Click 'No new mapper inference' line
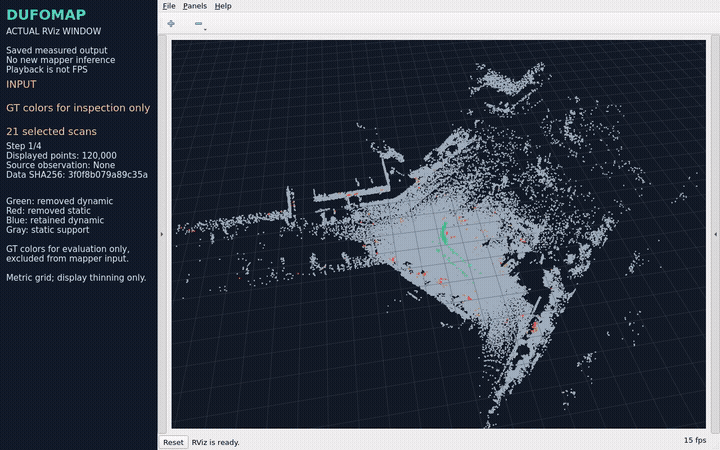The height and width of the screenshot is (450, 720). click(61, 60)
